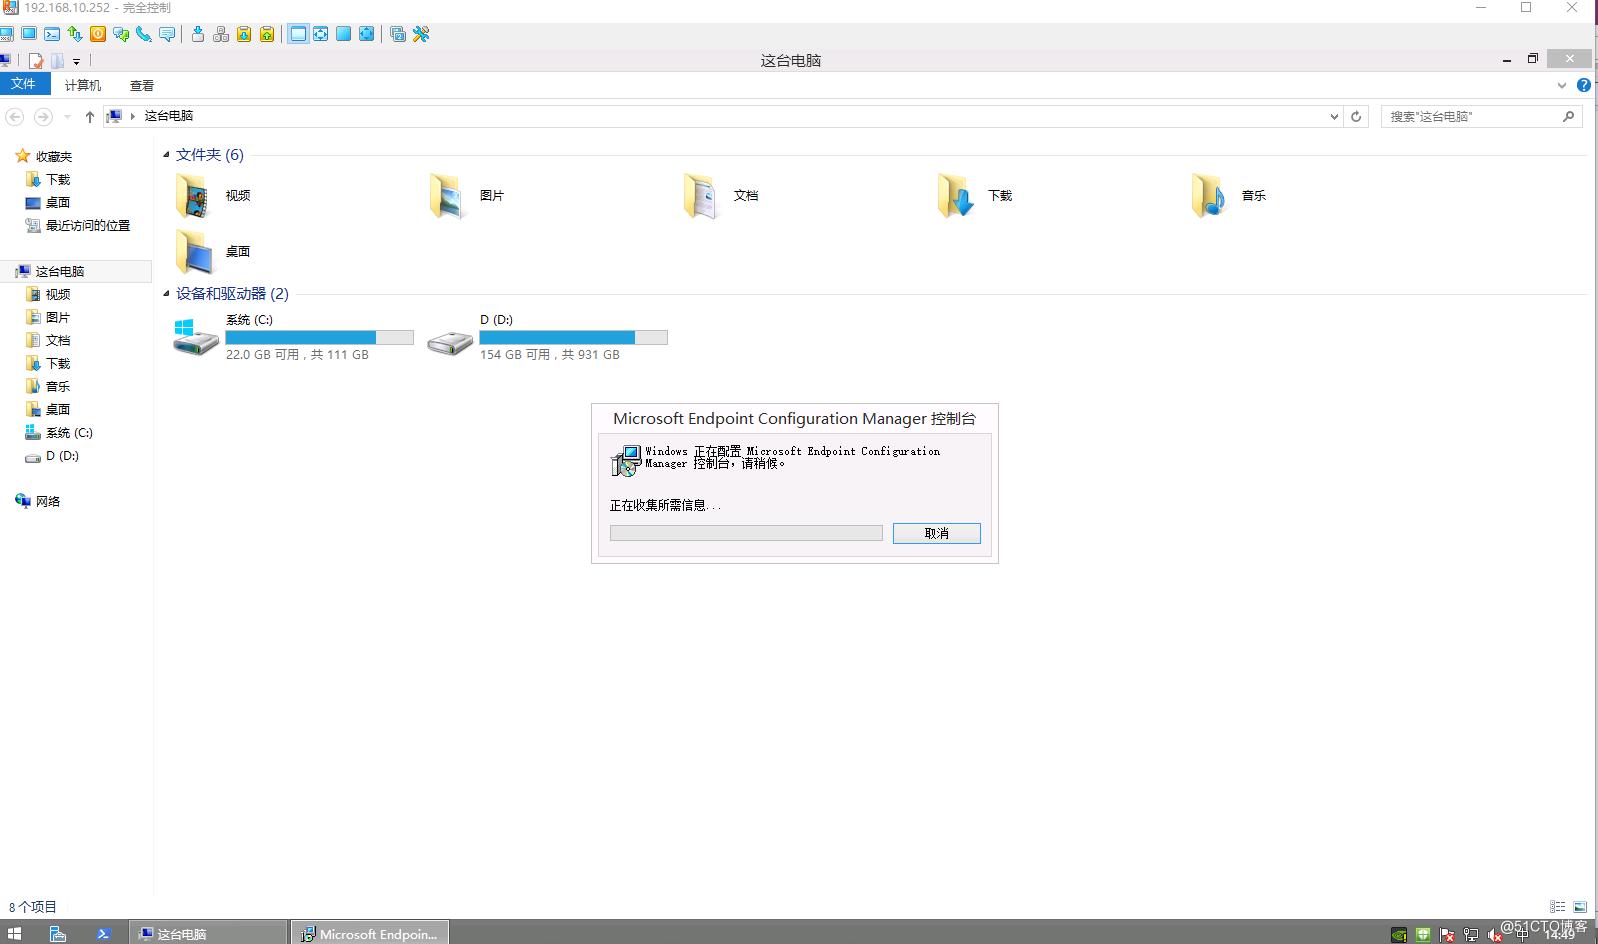
Task: Click the C: drive usage bar
Action: click(320, 338)
